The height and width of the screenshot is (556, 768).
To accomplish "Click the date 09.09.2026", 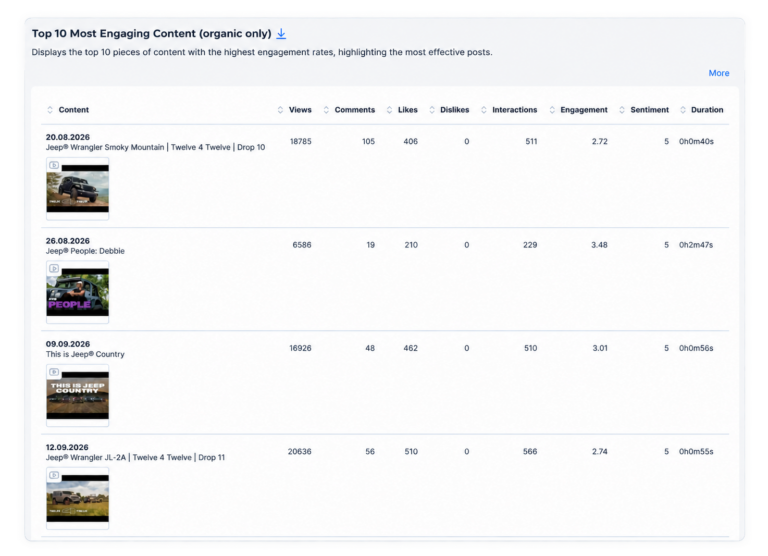I will pos(68,344).
